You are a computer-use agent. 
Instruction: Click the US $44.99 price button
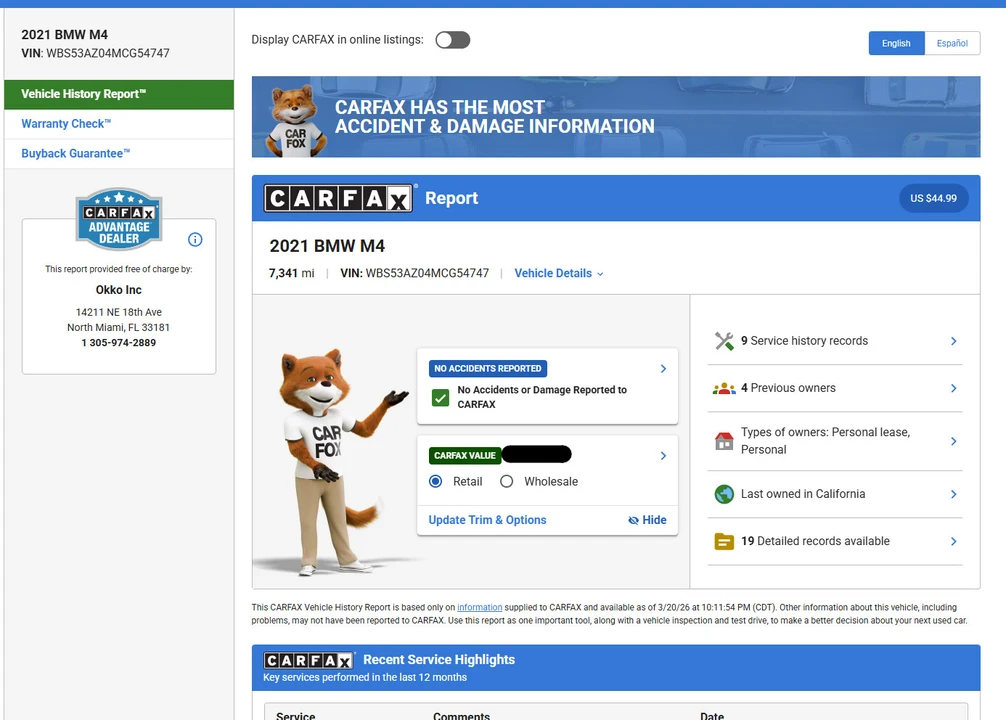coord(934,198)
